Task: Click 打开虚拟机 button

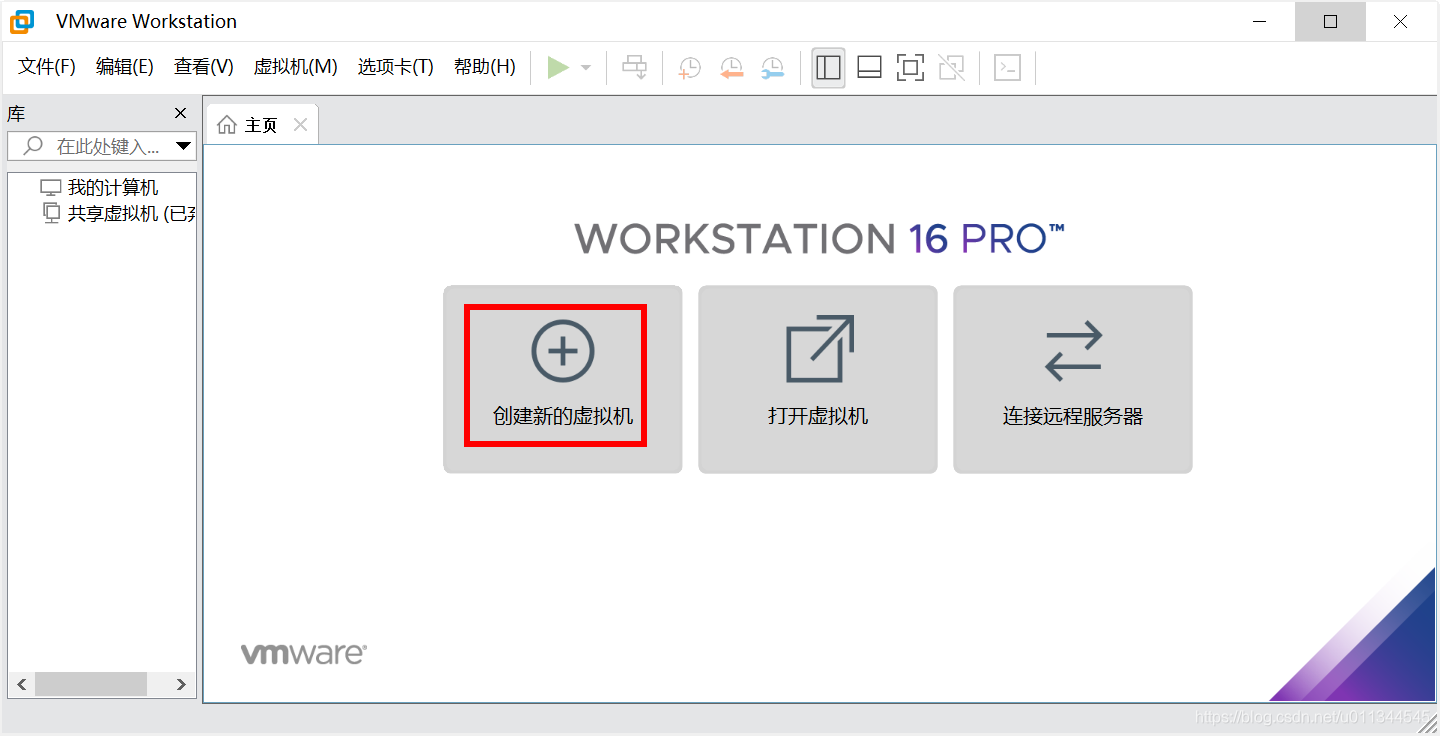Action: point(818,379)
